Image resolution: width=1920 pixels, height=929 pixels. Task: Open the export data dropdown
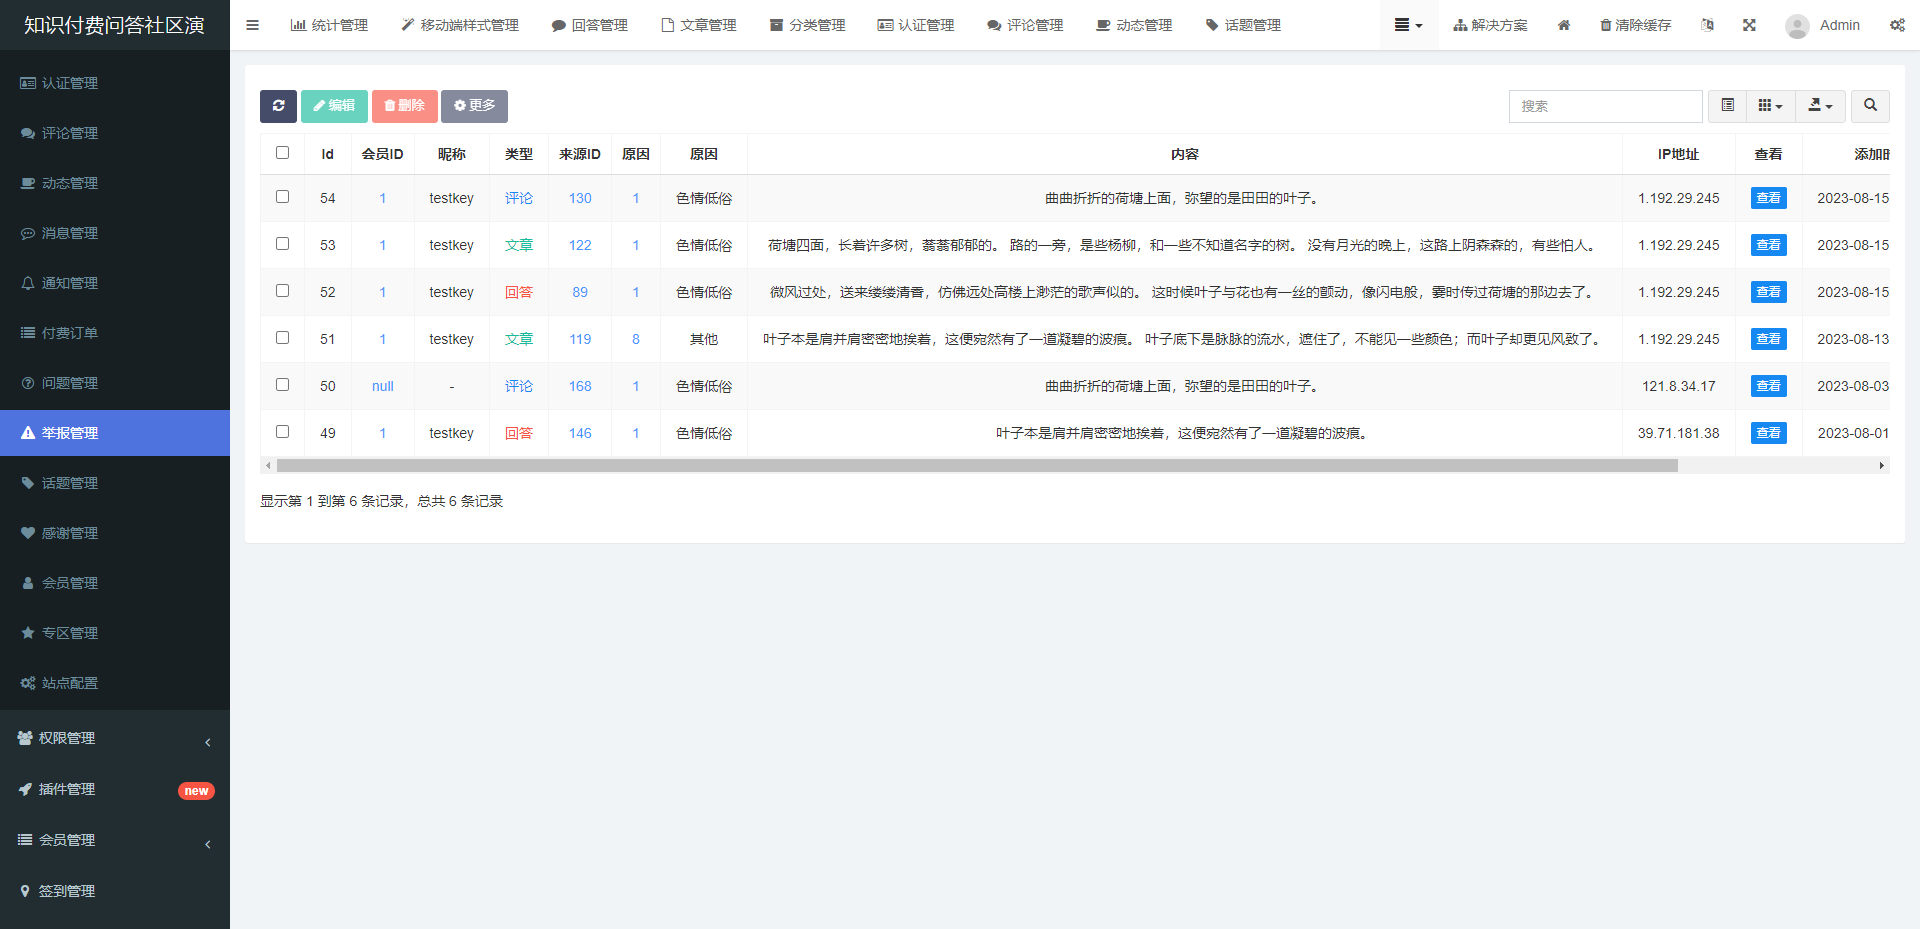coord(1820,106)
